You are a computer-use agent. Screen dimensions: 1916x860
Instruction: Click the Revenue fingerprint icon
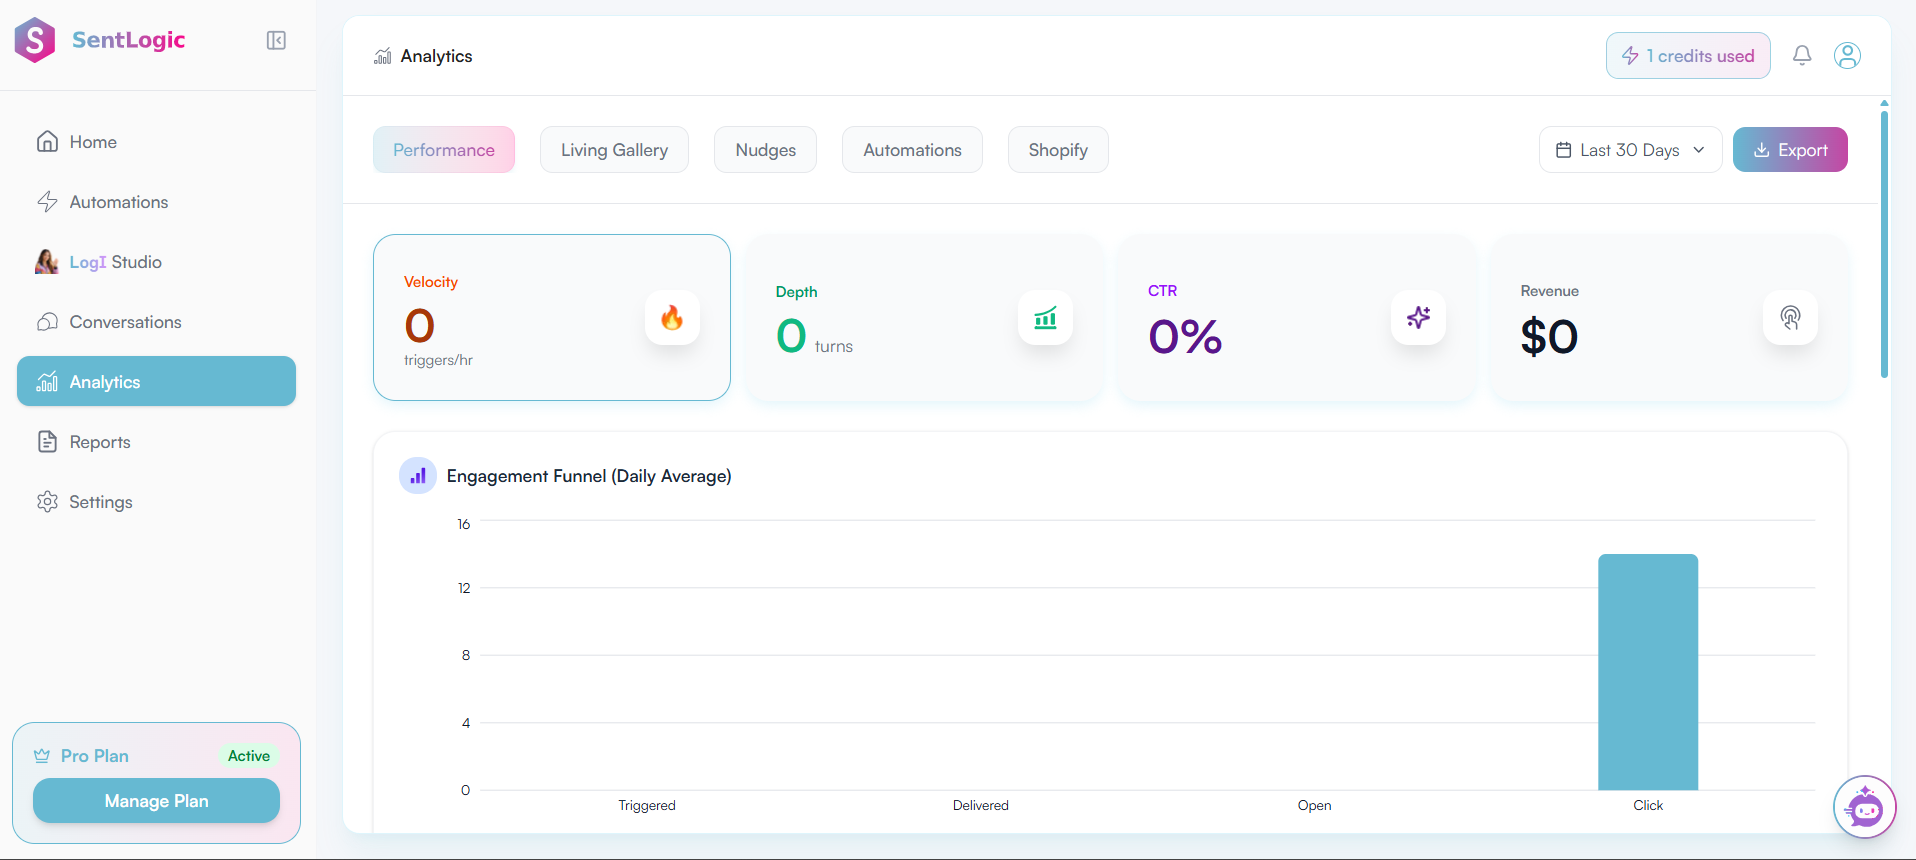coord(1790,318)
